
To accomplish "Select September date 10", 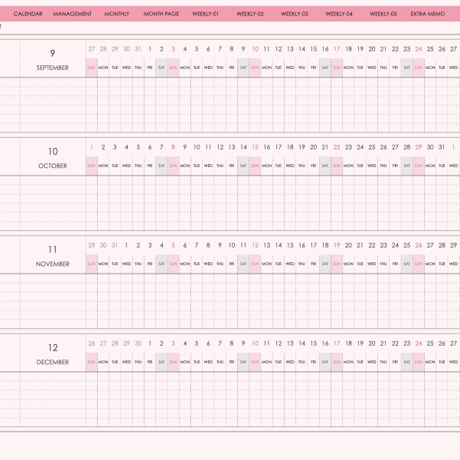I will pyautogui.click(x=255, y=49).
